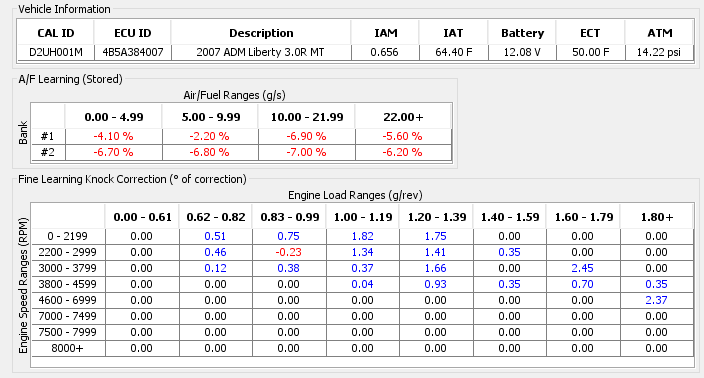Click the 0.00 - 4.99 airflow range header
704x378 pixels.
(114, 117)
